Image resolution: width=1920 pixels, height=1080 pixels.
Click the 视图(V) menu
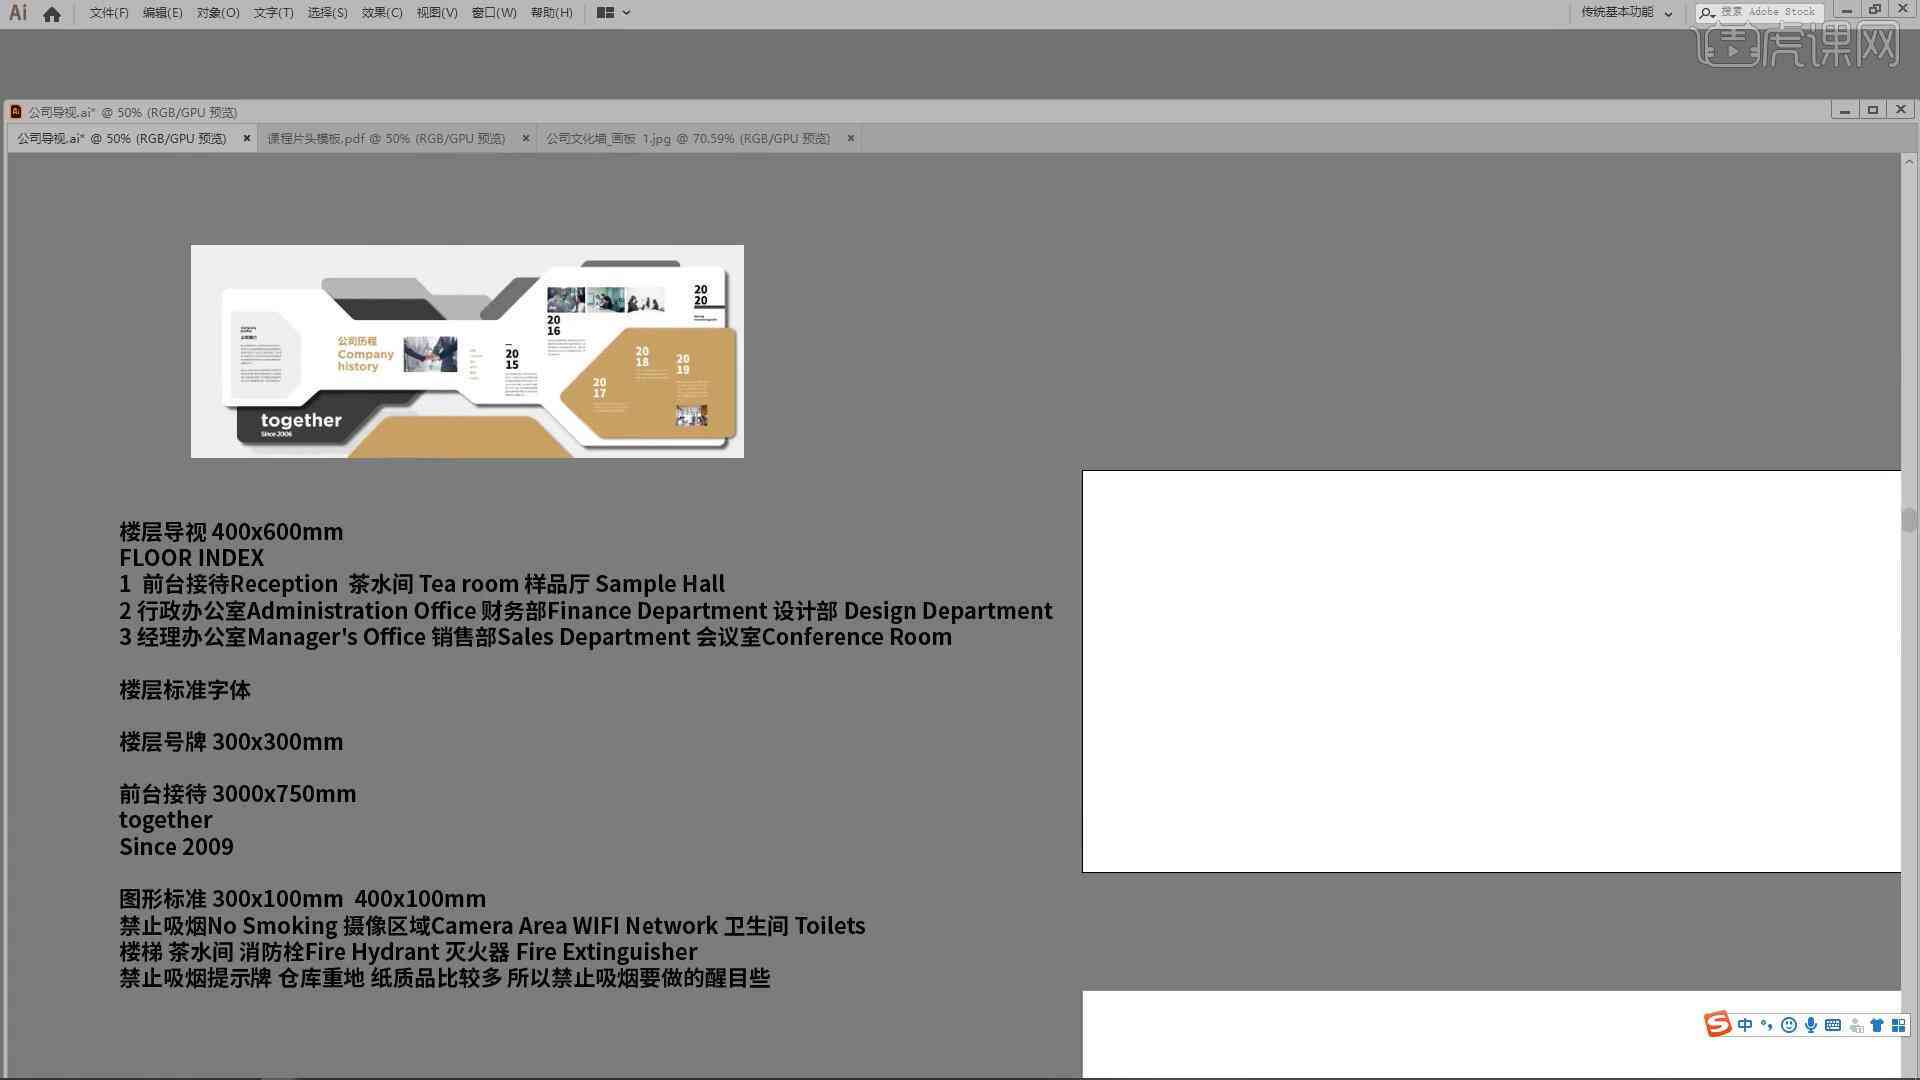click(x=435, y=12)
